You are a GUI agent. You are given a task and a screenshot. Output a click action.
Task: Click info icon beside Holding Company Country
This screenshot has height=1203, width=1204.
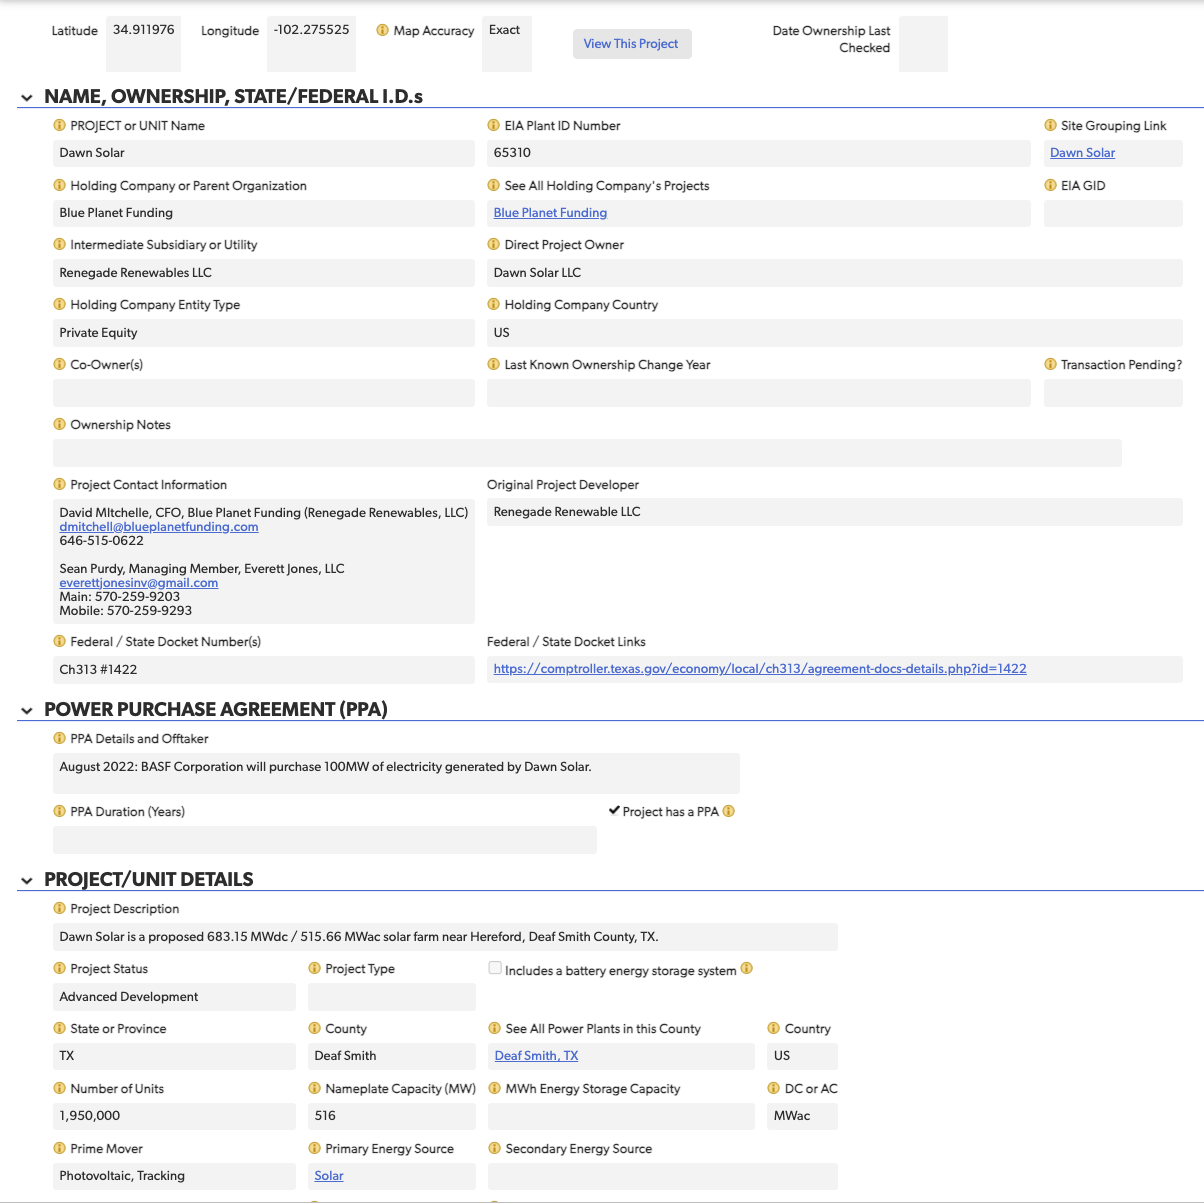[493, 304]
